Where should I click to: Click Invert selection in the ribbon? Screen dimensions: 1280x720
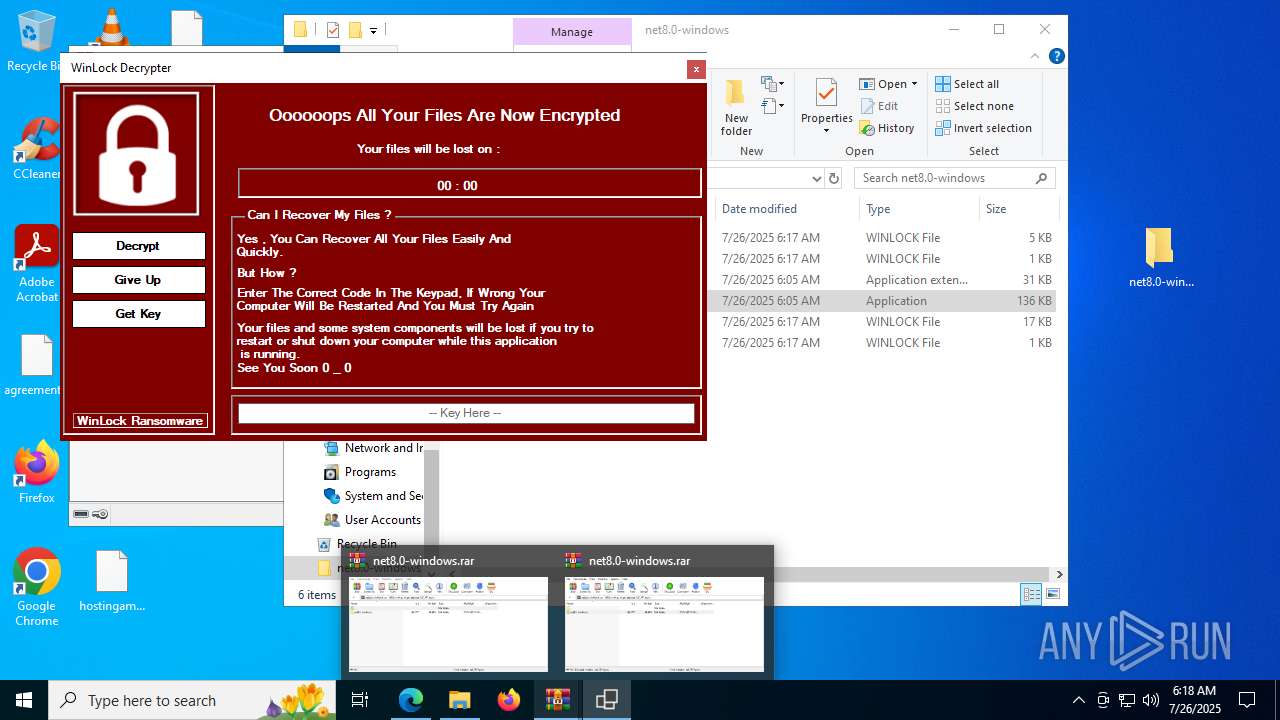(983, 128)
